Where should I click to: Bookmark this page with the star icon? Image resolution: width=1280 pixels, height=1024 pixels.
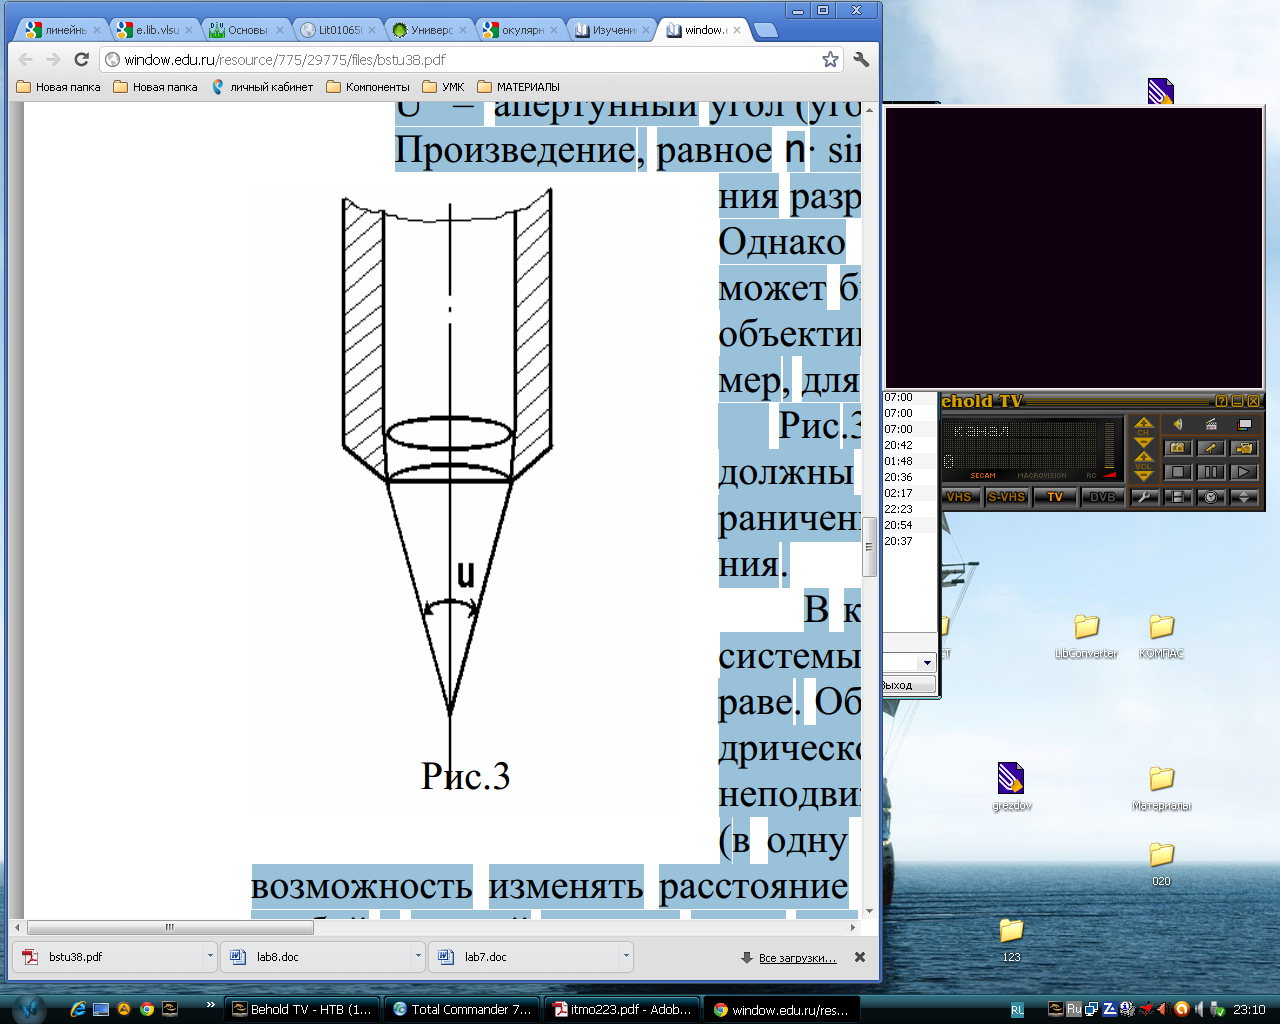[x=830, y=59]
